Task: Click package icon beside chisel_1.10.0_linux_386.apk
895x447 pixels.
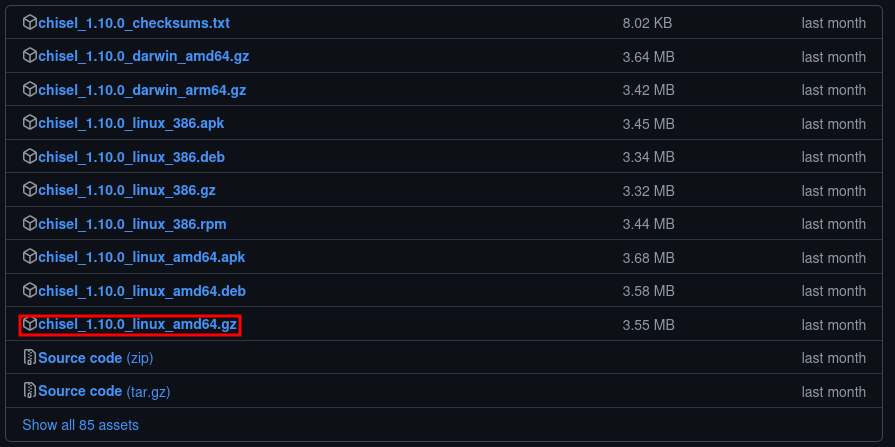Action: 30,123
